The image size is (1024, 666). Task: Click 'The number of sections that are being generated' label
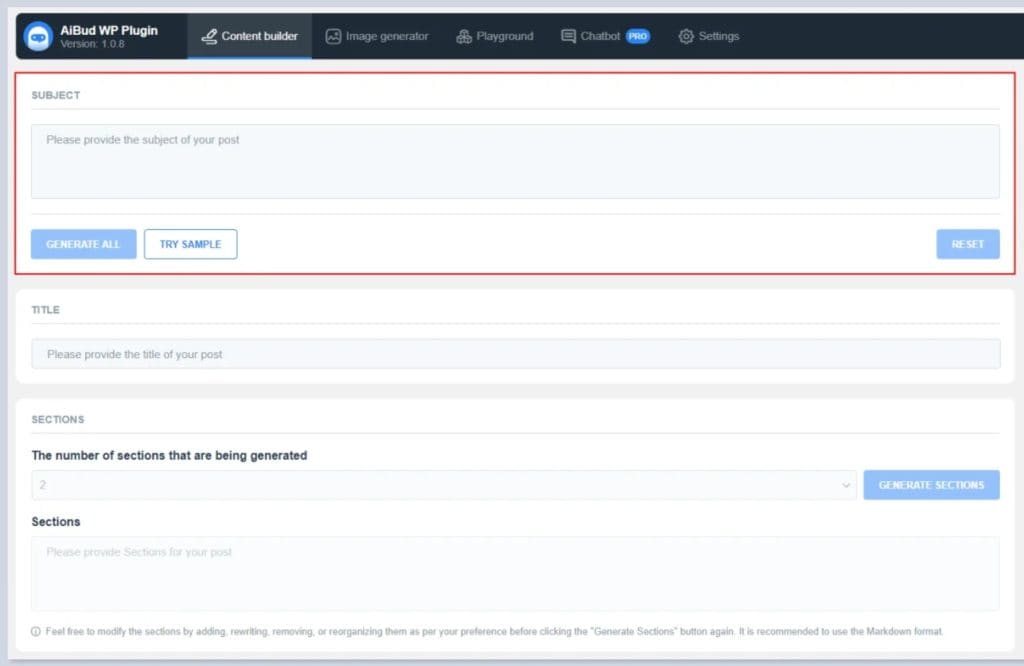coord(169,455)
